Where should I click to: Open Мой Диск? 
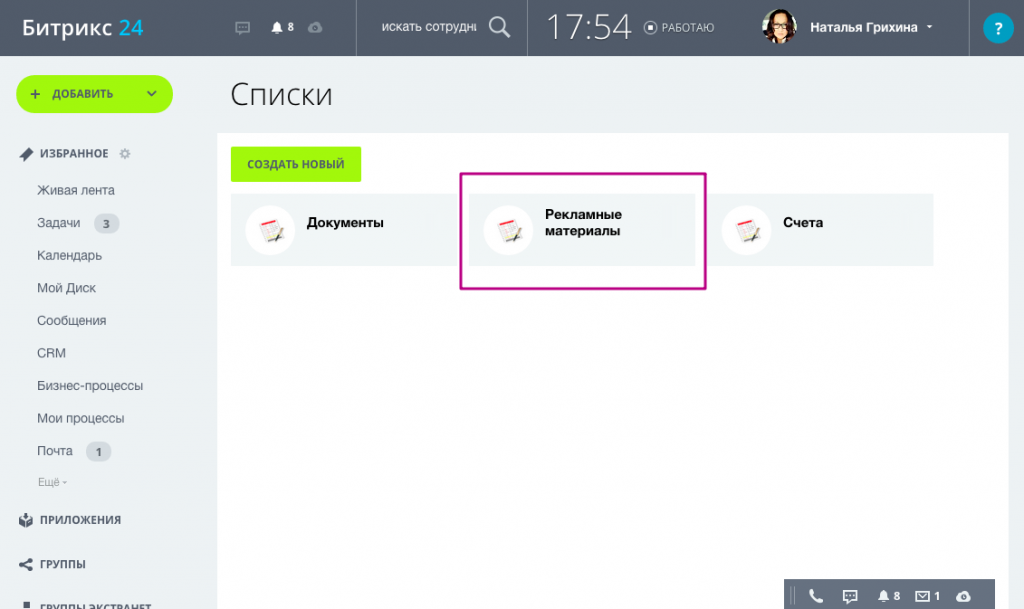[67, 288]
